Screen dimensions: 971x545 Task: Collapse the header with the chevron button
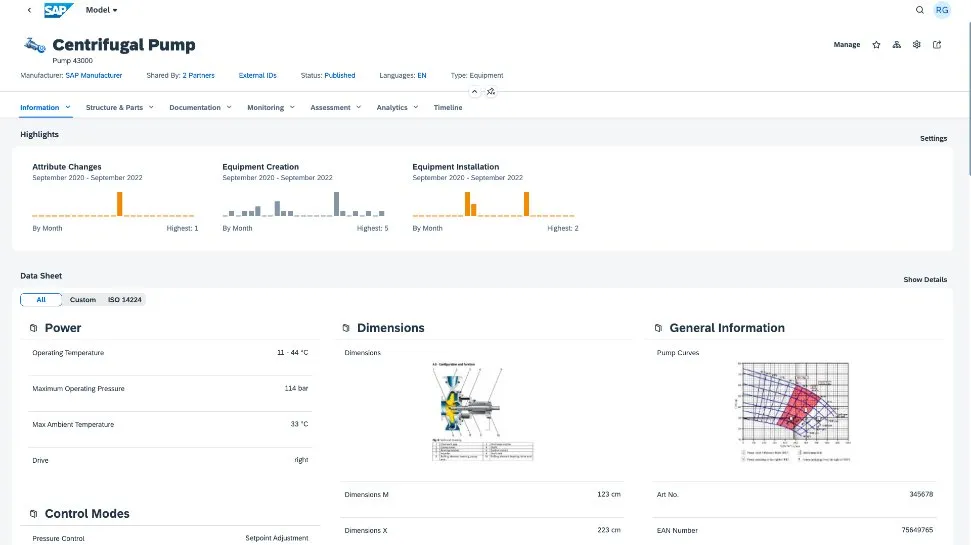point(475,91)
